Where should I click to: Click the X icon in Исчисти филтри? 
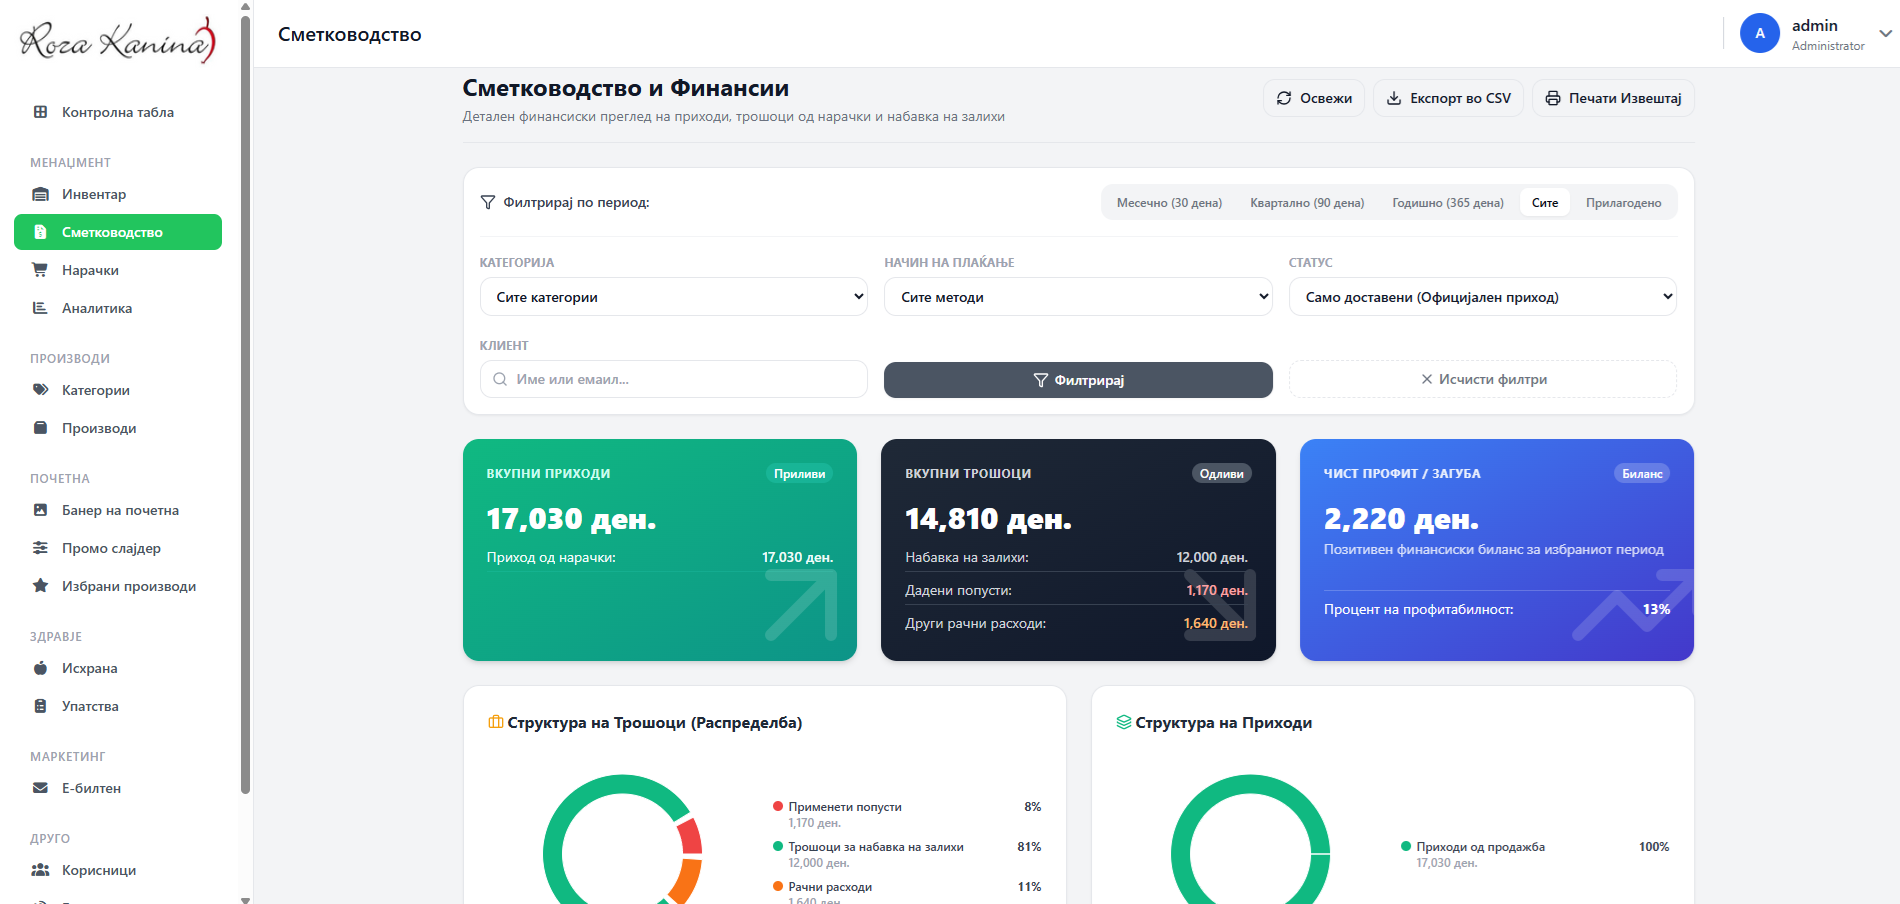pyautogui.click(x=1427, y=379)
